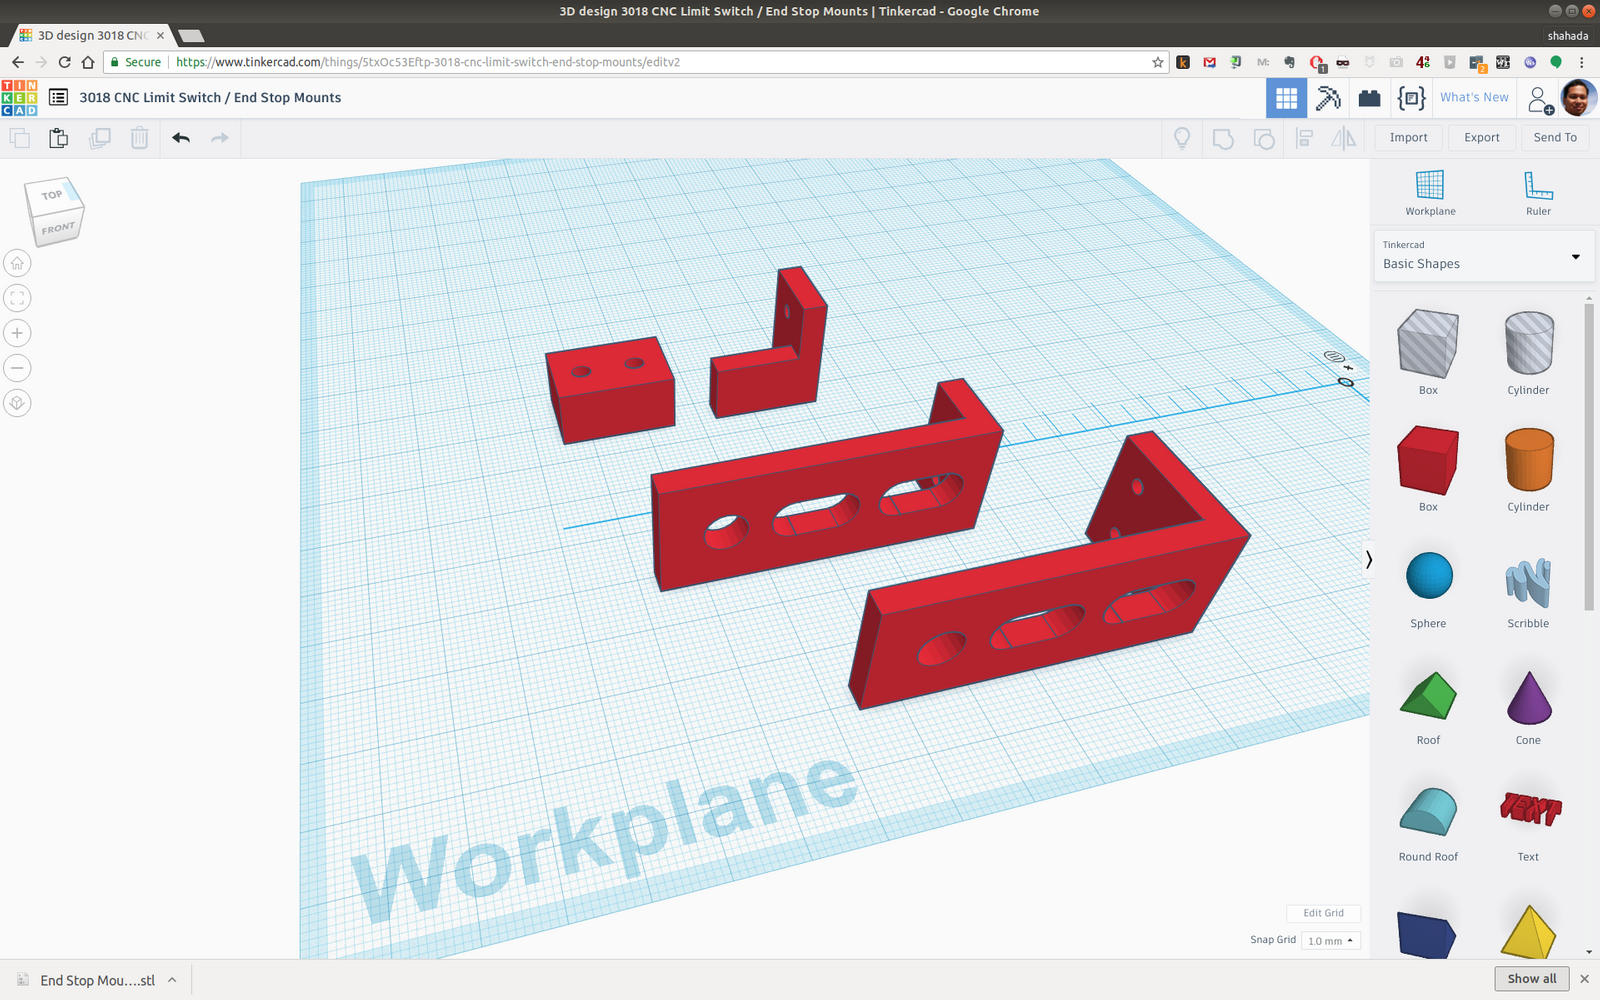Open the Basic Shapes category dropdown

(x=1484, y=256)
